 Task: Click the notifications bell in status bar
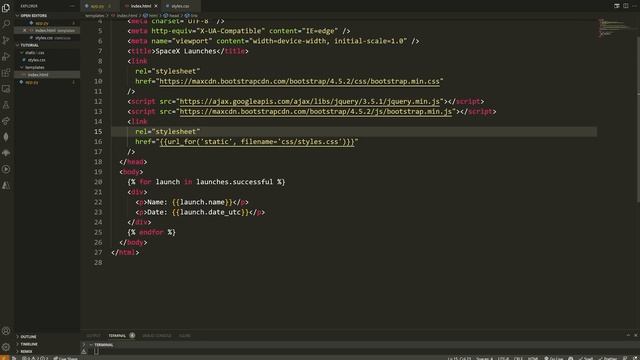(x=635, y=358)
